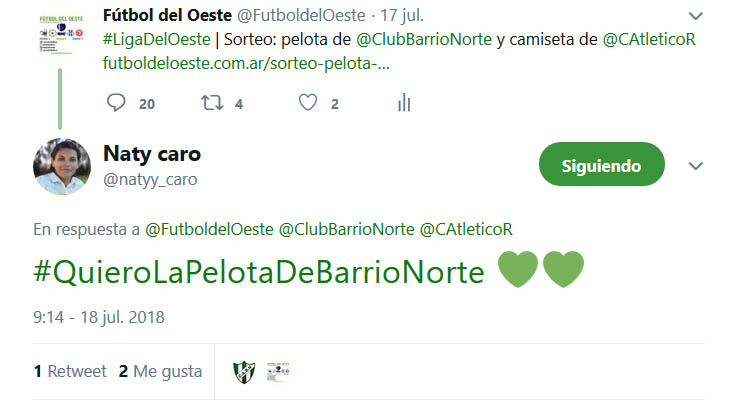This screenshot has height=405, width=737.
Task: Like the Fútbol del Oeste tweet
Action: pyautogui.click(x=308, y=102)
